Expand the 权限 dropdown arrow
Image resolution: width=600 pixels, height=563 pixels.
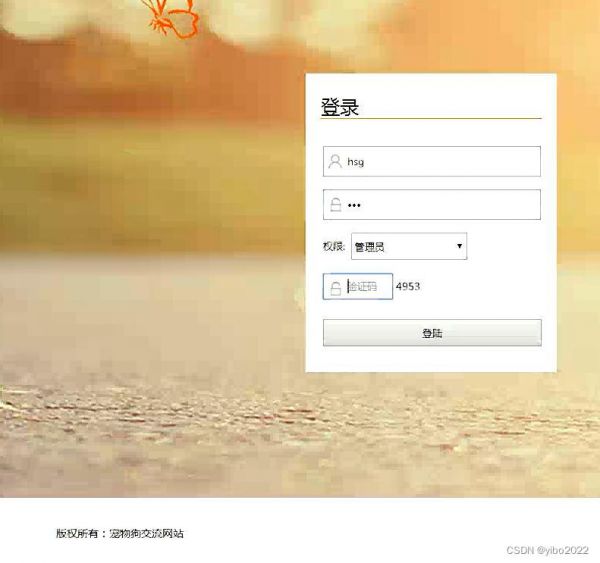click(x=459, y=246)
